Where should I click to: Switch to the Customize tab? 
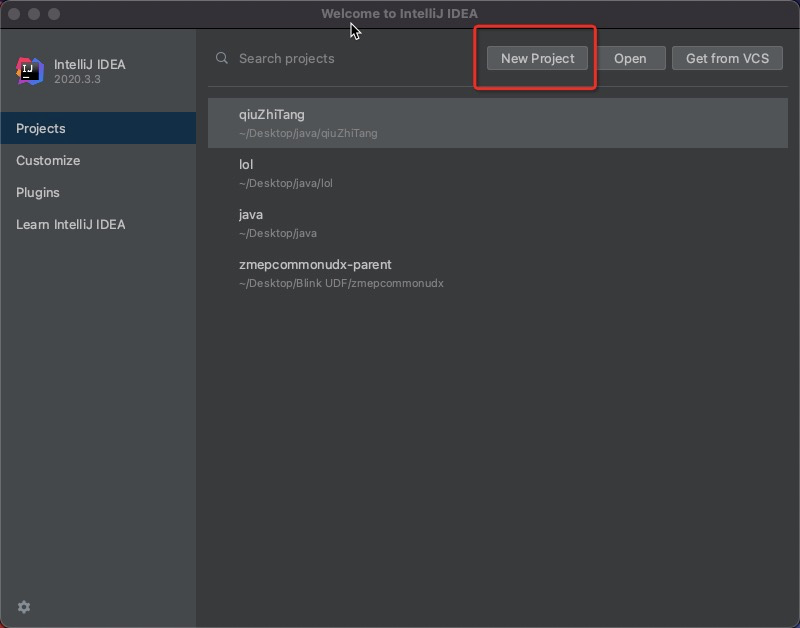tap(98, 160)
